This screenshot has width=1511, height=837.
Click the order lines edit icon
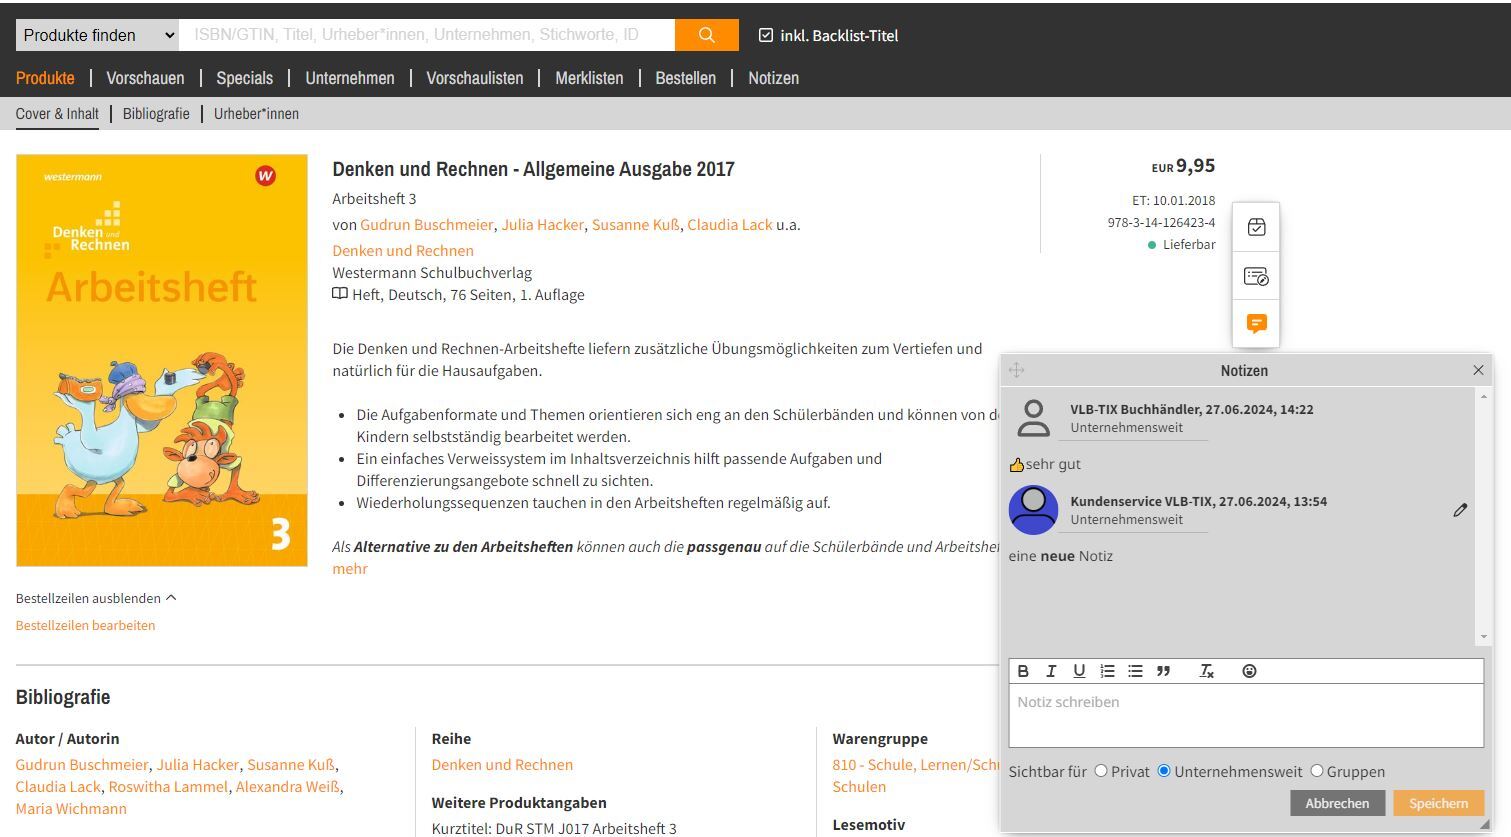pyautogui.click(x=1256, y=276)
